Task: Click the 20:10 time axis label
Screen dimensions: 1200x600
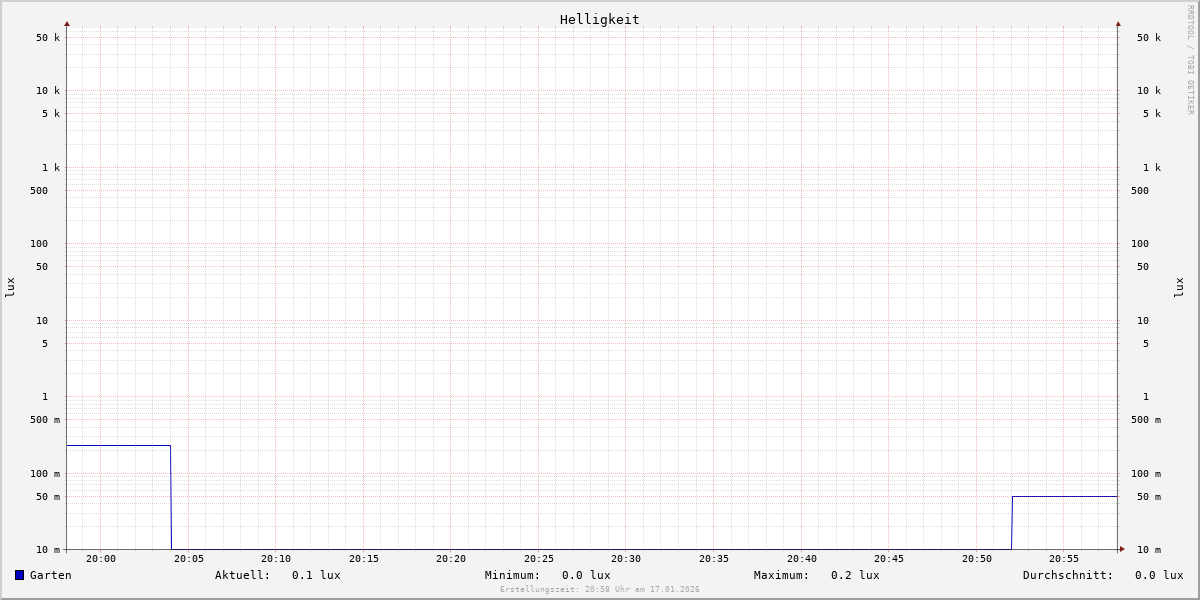Action: click(276, 559)
